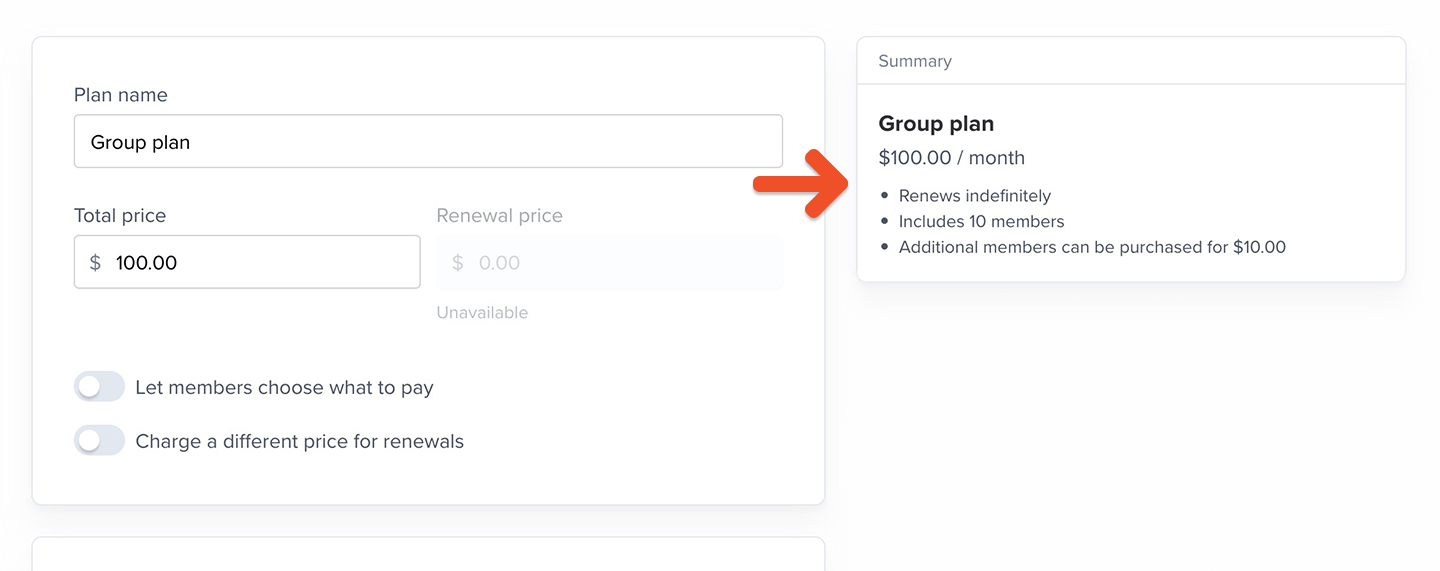Viewport: 1440px width, 571px height.
Task: Click the Unavailable hint text
Action: pos(482,313)
